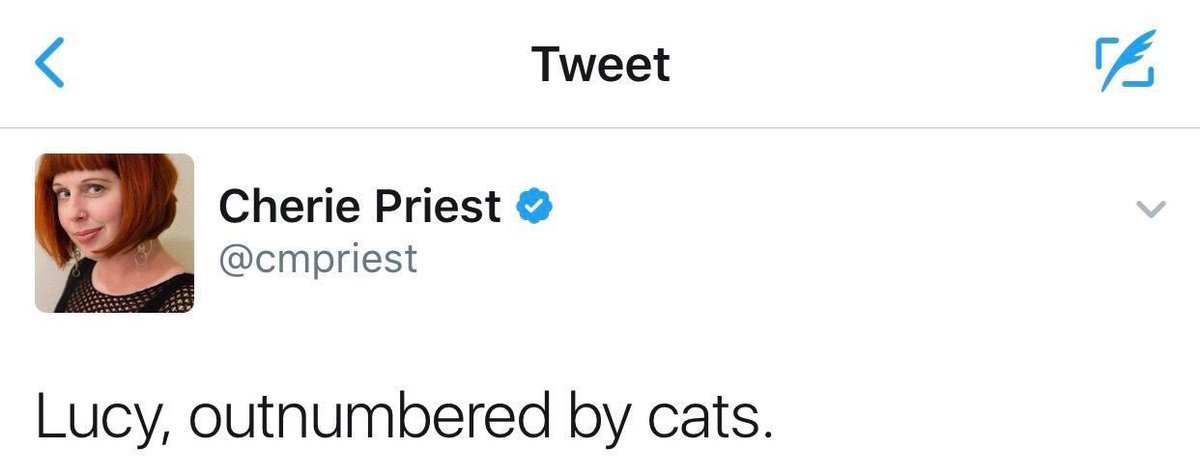Open the @cmpriest handle
Screen dimensions: 1200x476
point(318,259)
